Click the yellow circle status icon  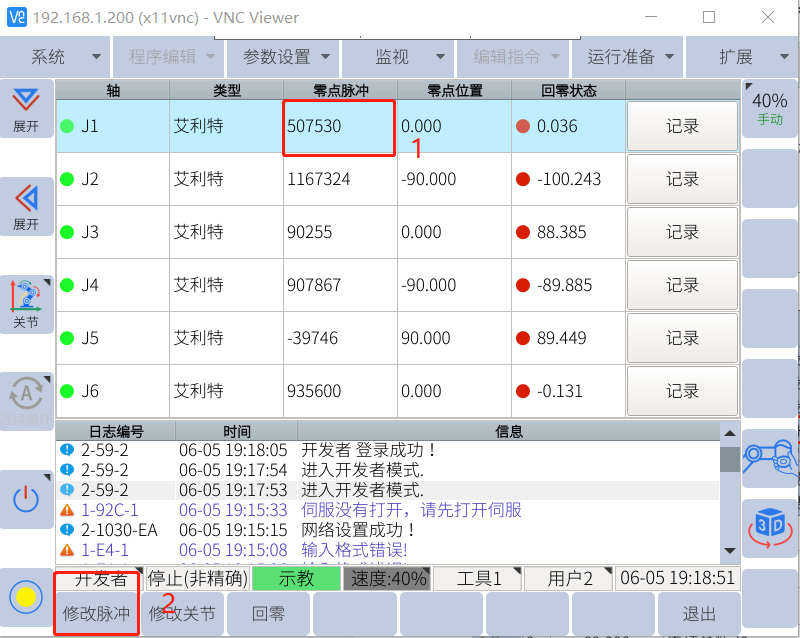click(26, 597)
